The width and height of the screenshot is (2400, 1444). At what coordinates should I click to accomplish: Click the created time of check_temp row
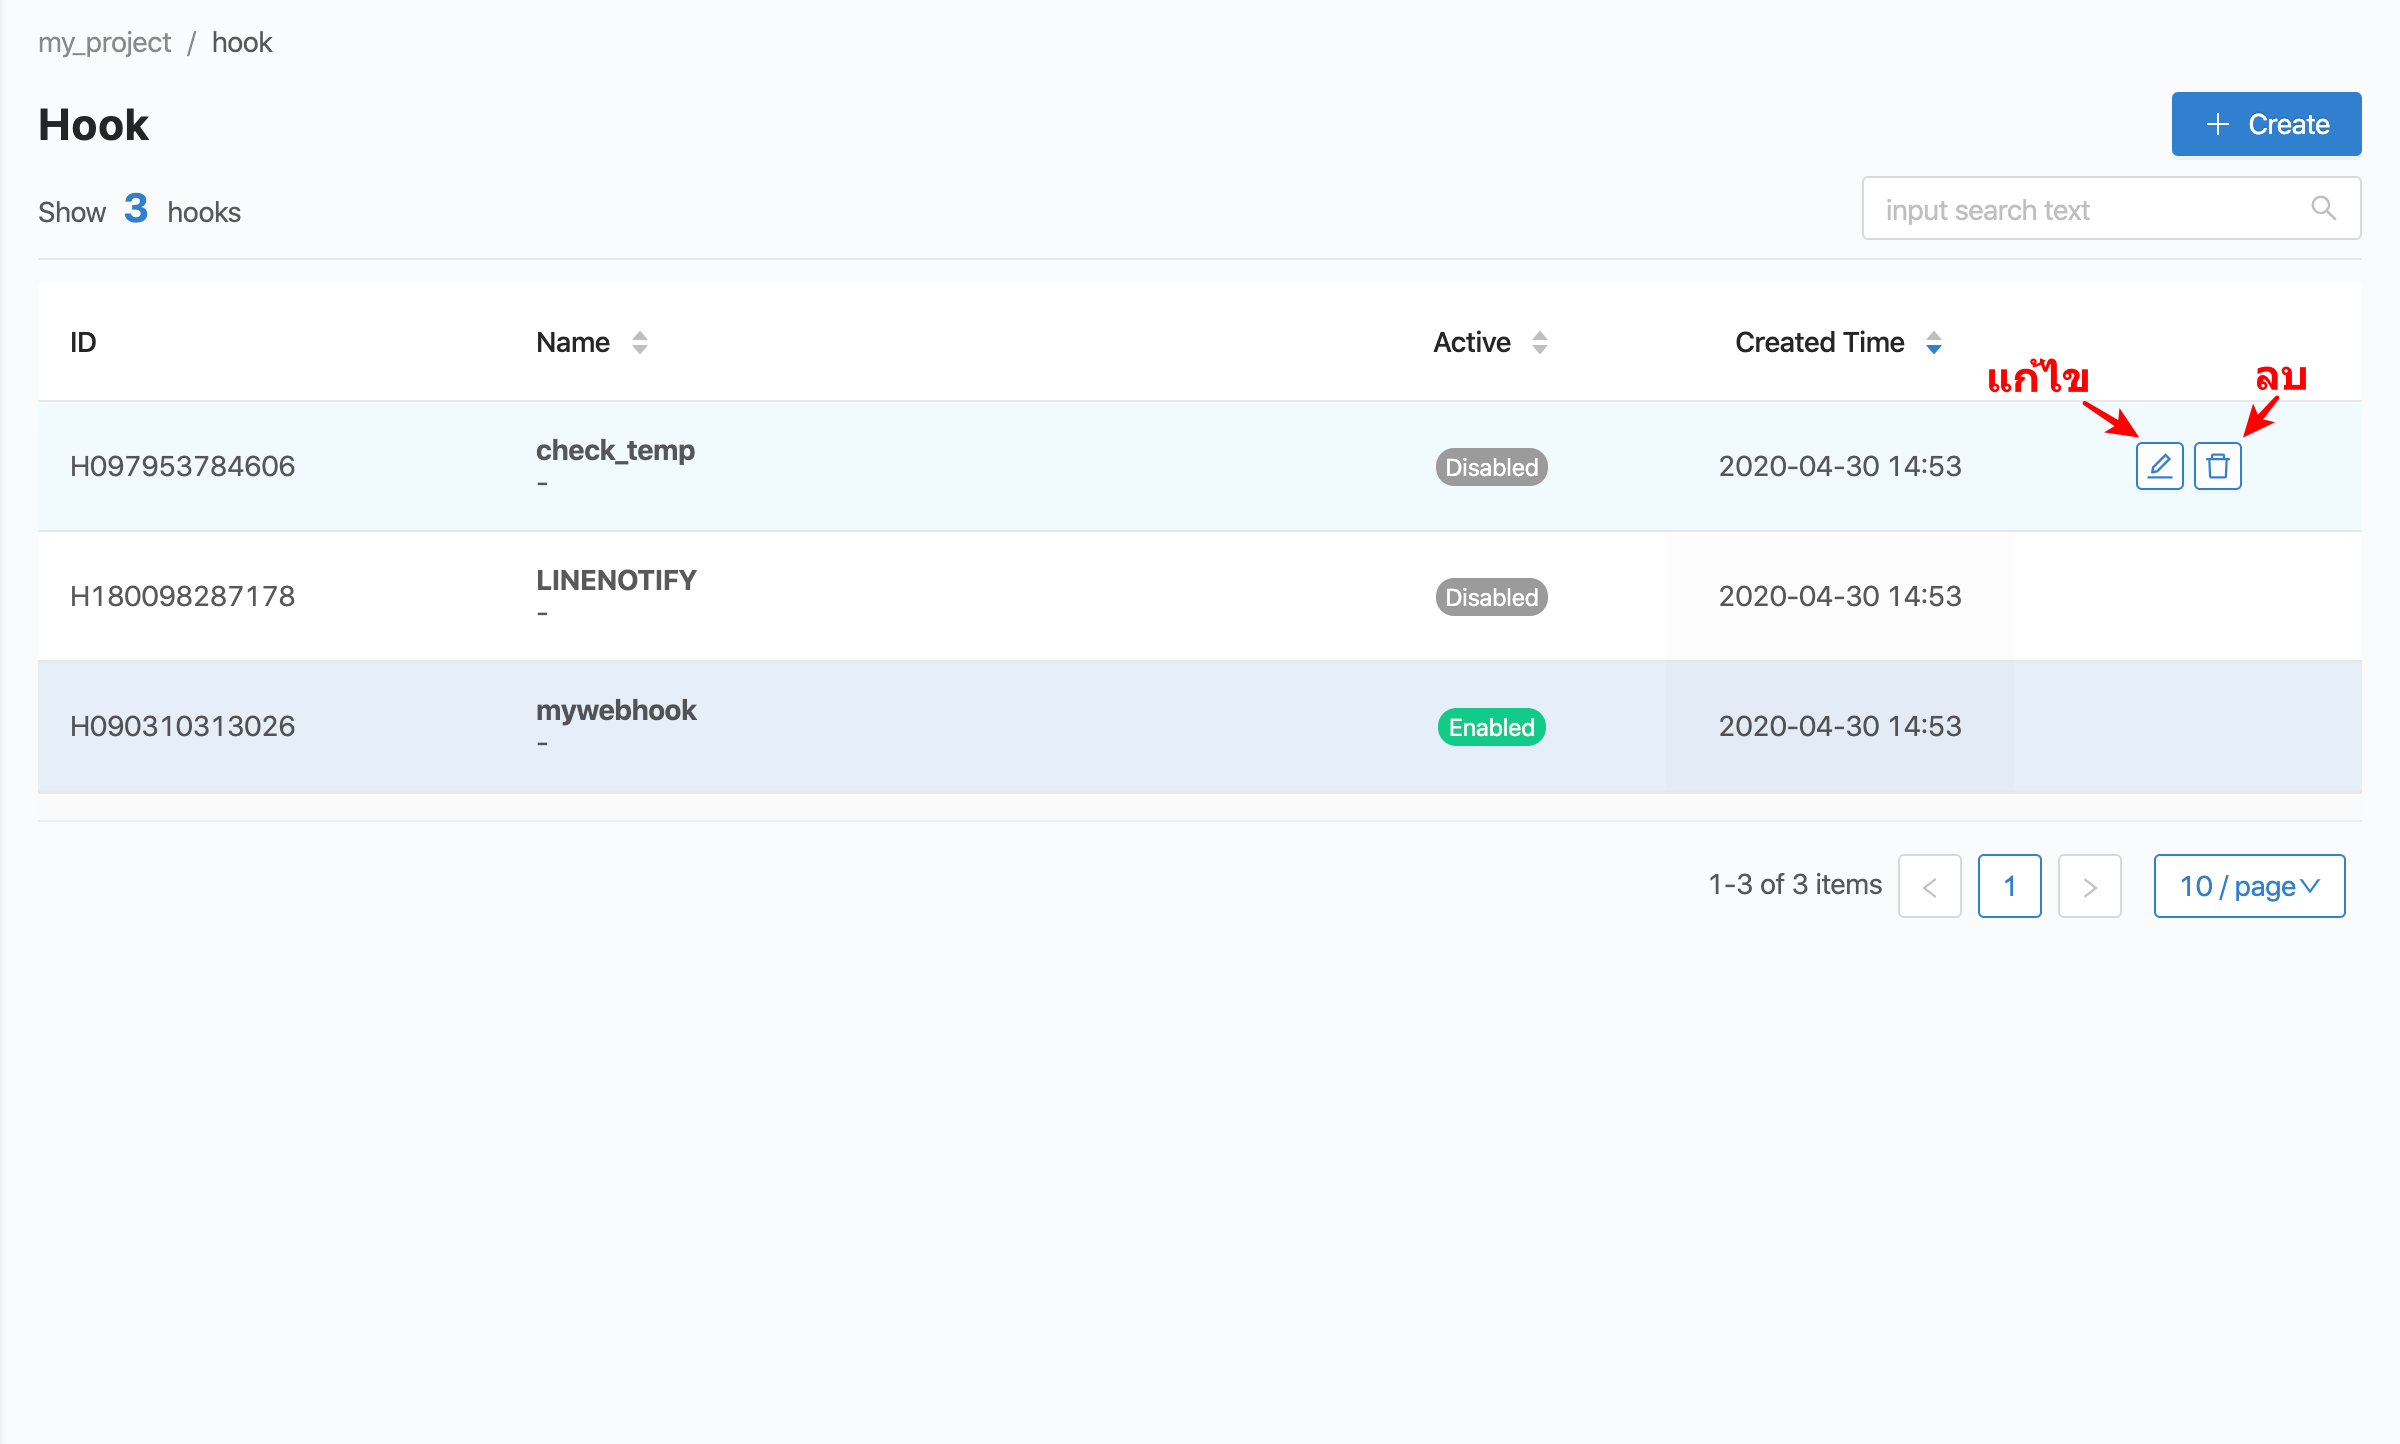tap(1840, 466)
